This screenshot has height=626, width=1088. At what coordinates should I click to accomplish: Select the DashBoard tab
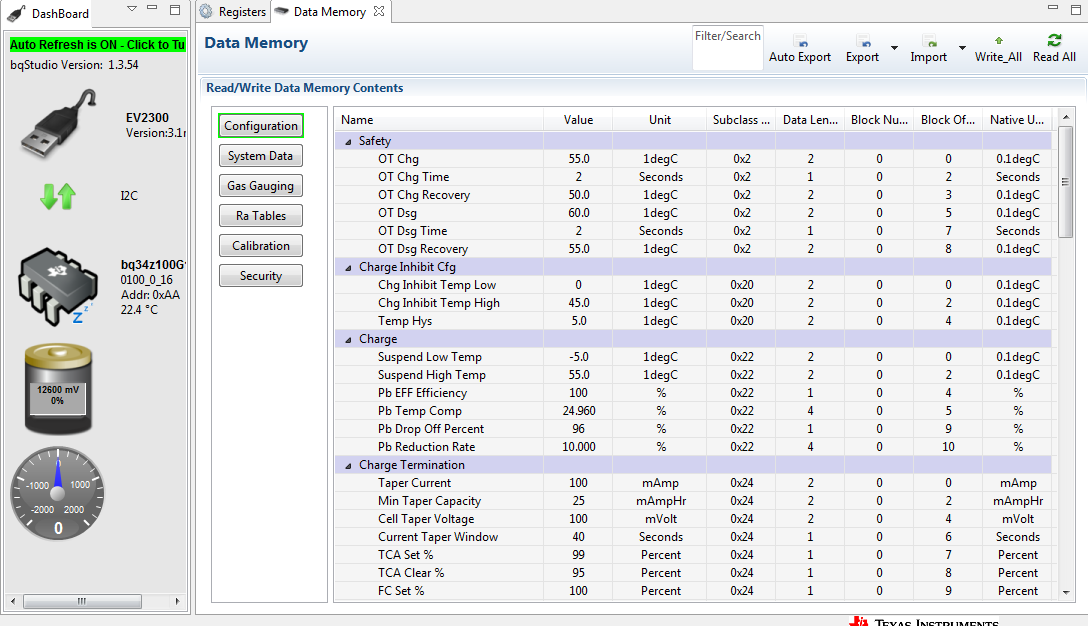point(49,13)
